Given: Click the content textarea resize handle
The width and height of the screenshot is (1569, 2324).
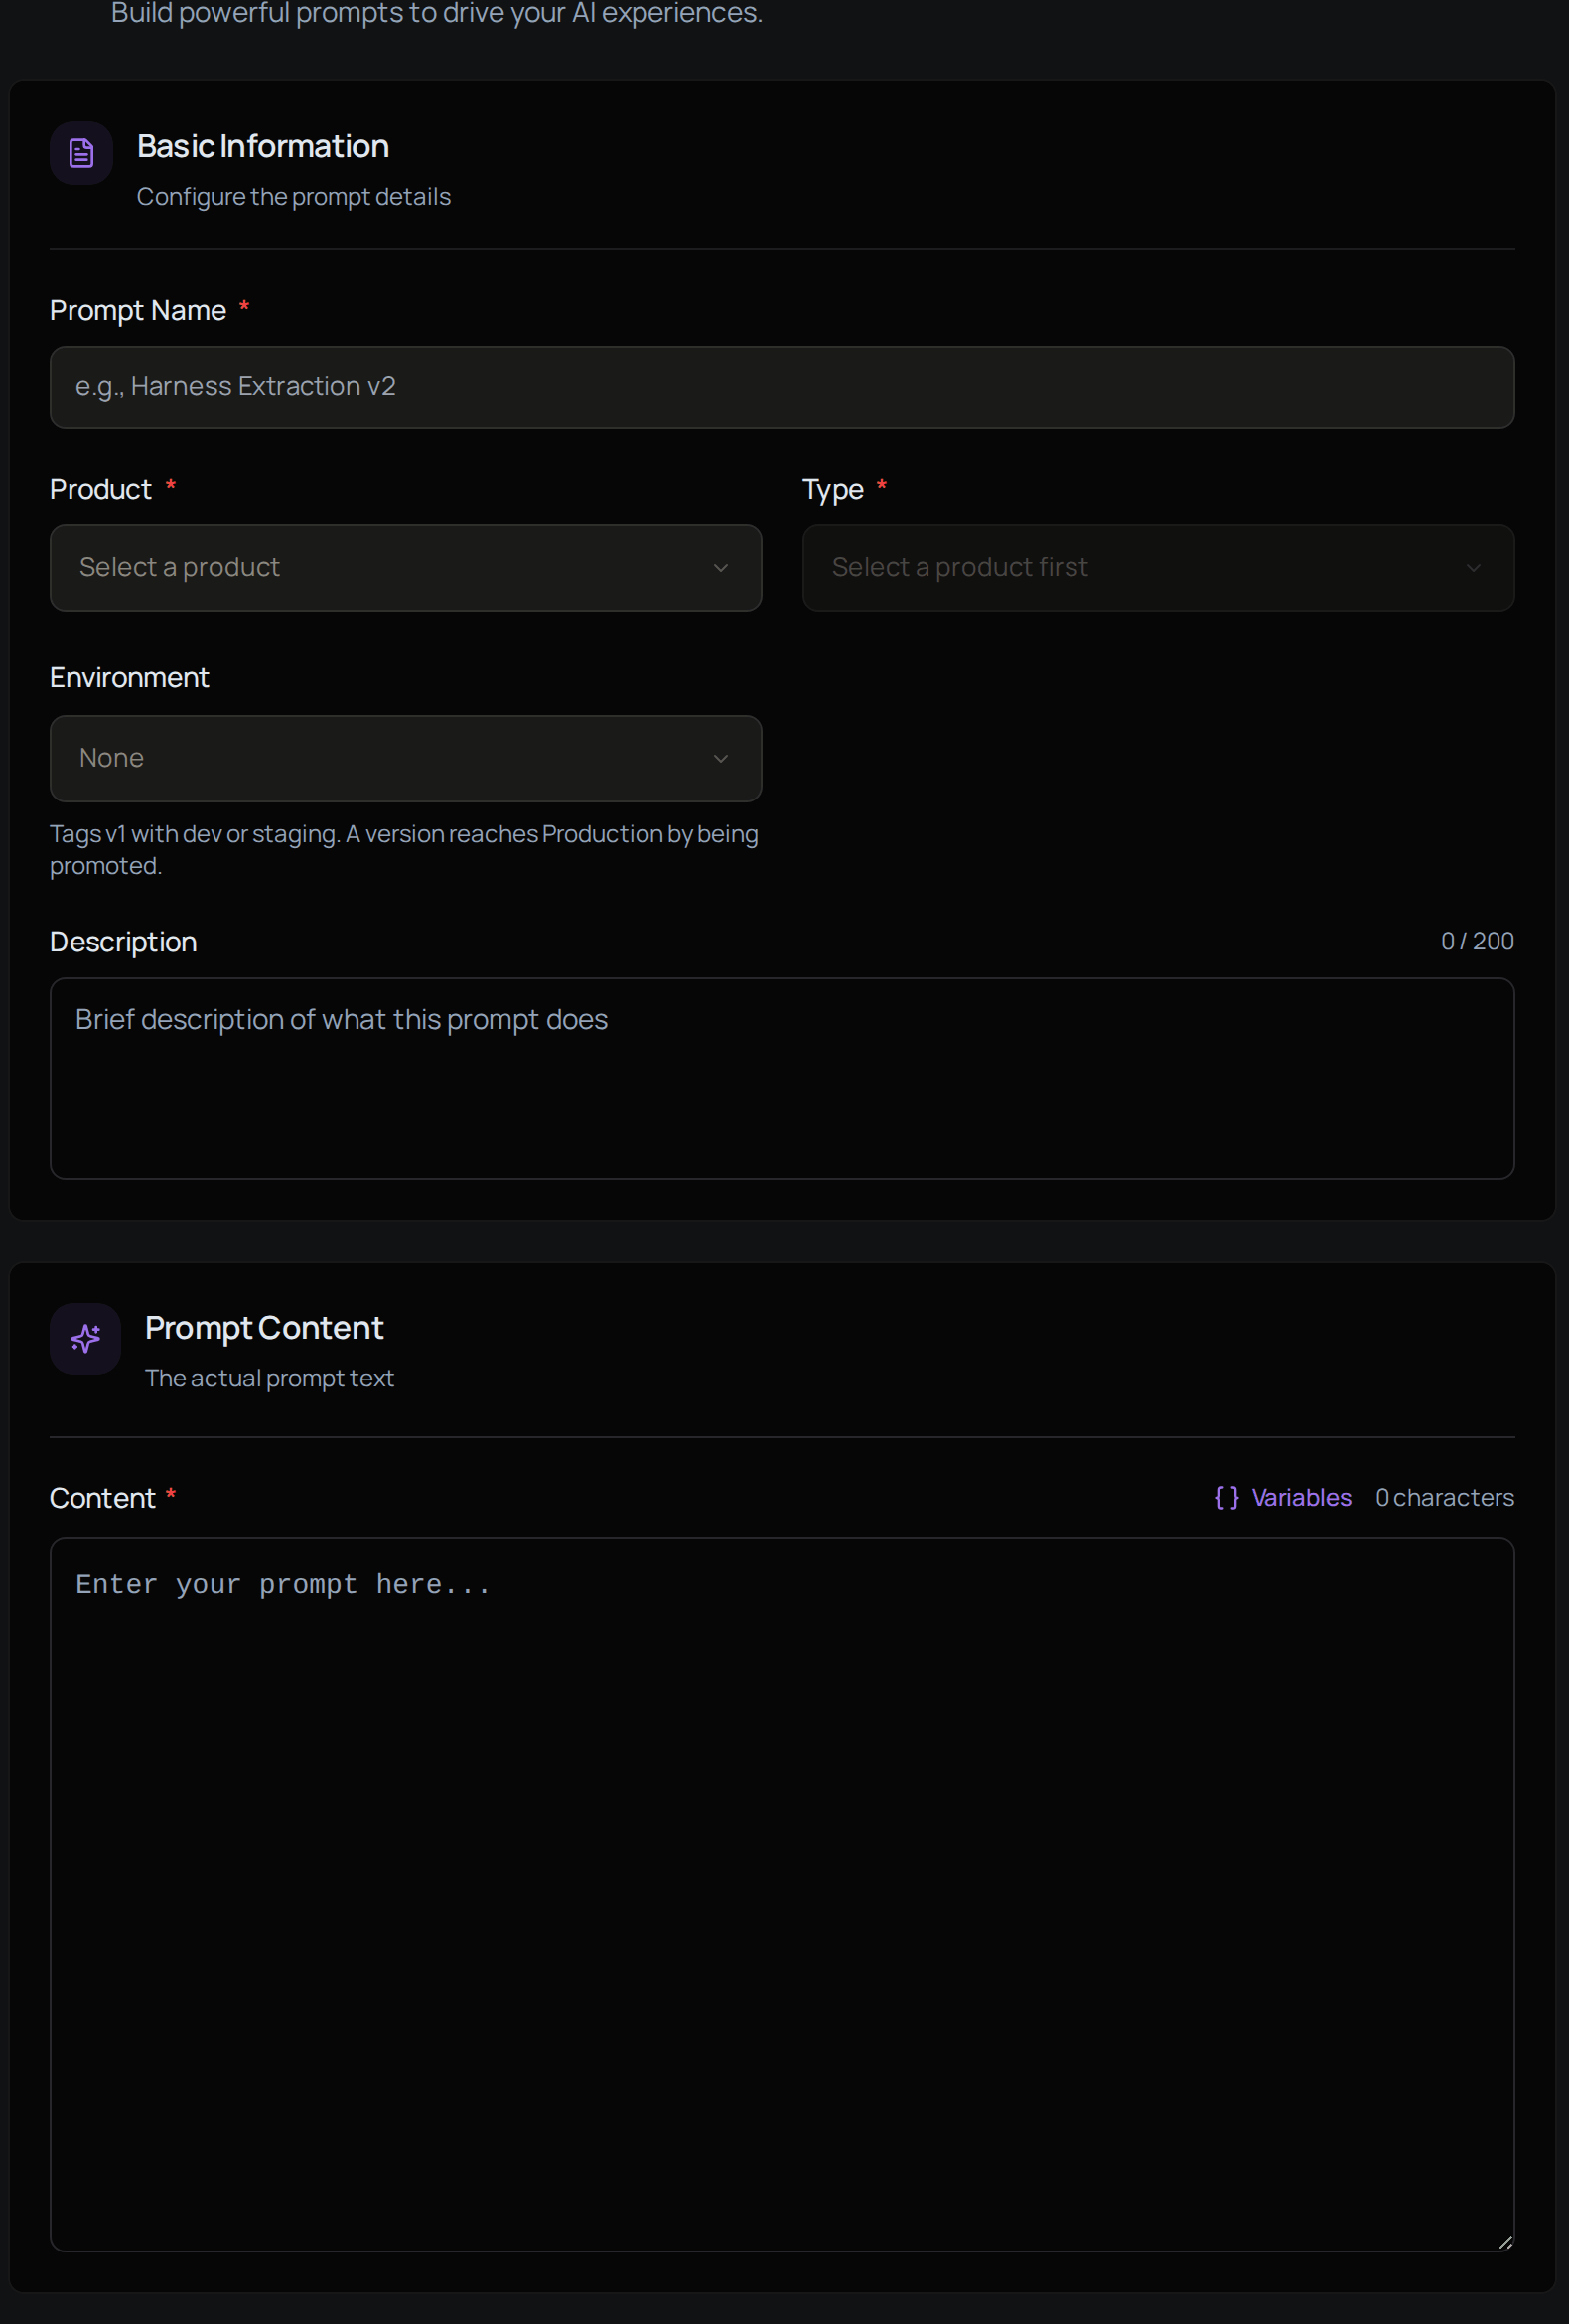Looking at the screenshot, I should pos(1505,2241).
